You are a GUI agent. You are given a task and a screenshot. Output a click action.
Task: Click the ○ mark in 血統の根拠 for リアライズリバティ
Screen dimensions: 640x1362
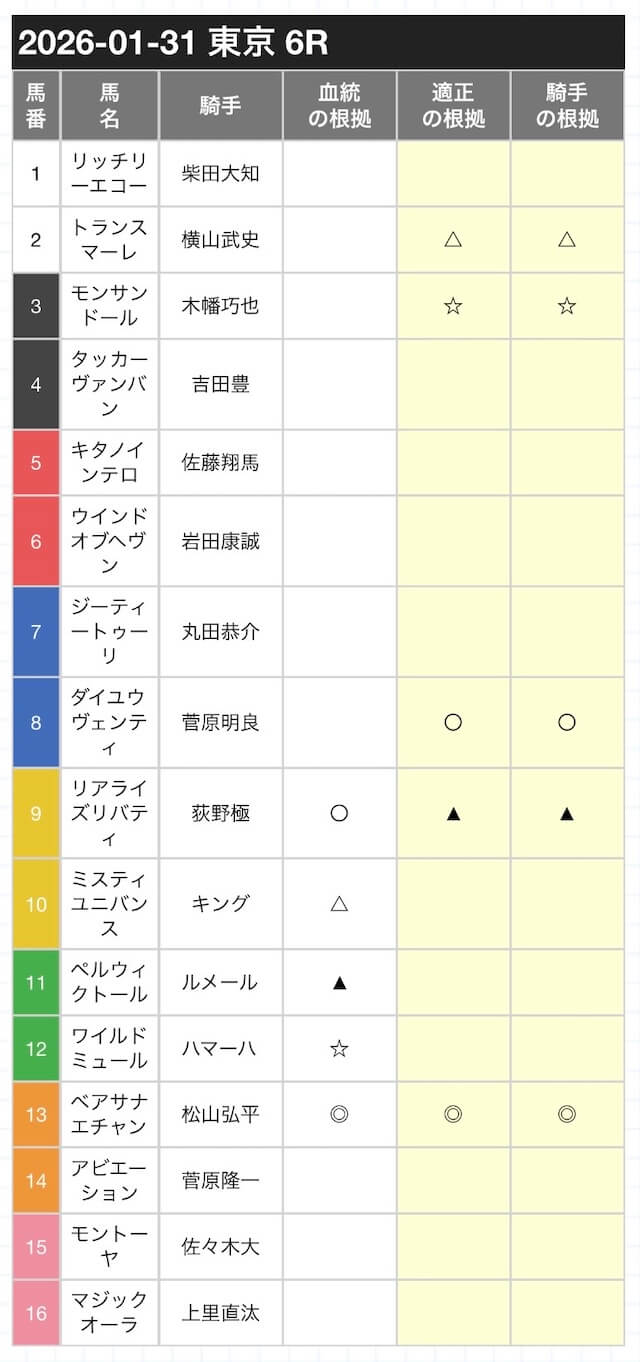click(x=339, y=813)
